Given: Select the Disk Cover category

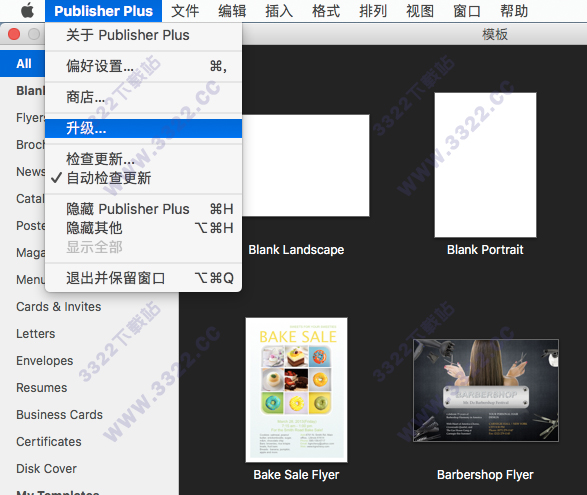Looking at the screenshot, I should (46, 468).
